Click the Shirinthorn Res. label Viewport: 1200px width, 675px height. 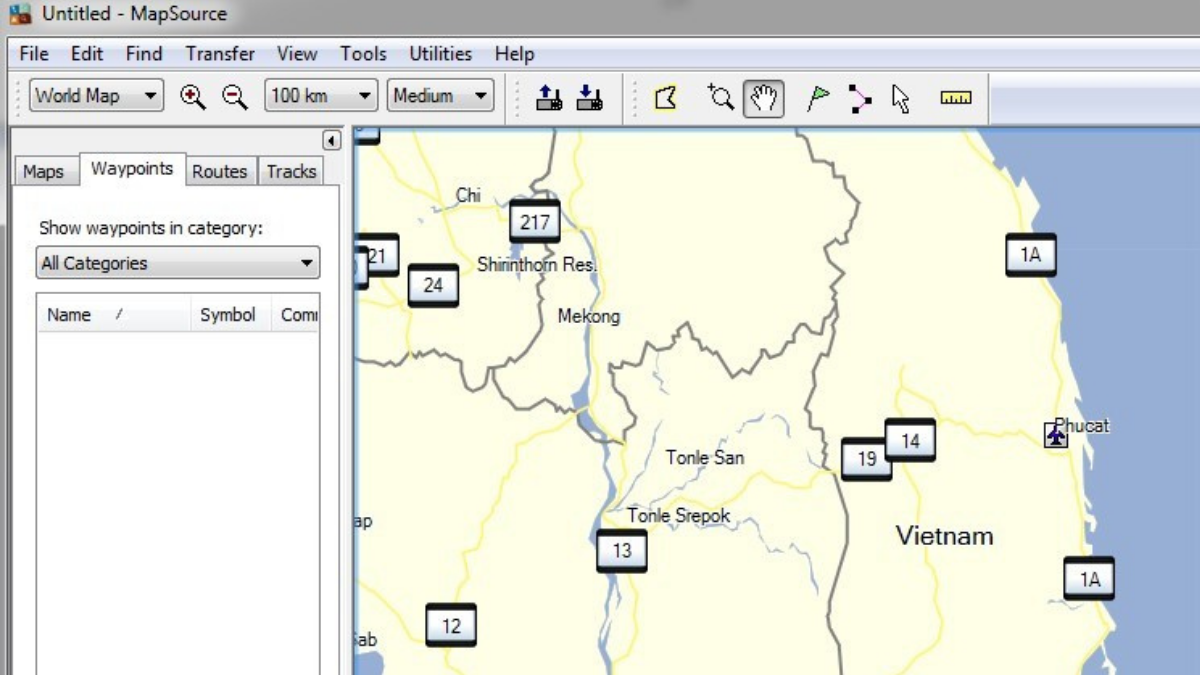click(x=537, y=265)
